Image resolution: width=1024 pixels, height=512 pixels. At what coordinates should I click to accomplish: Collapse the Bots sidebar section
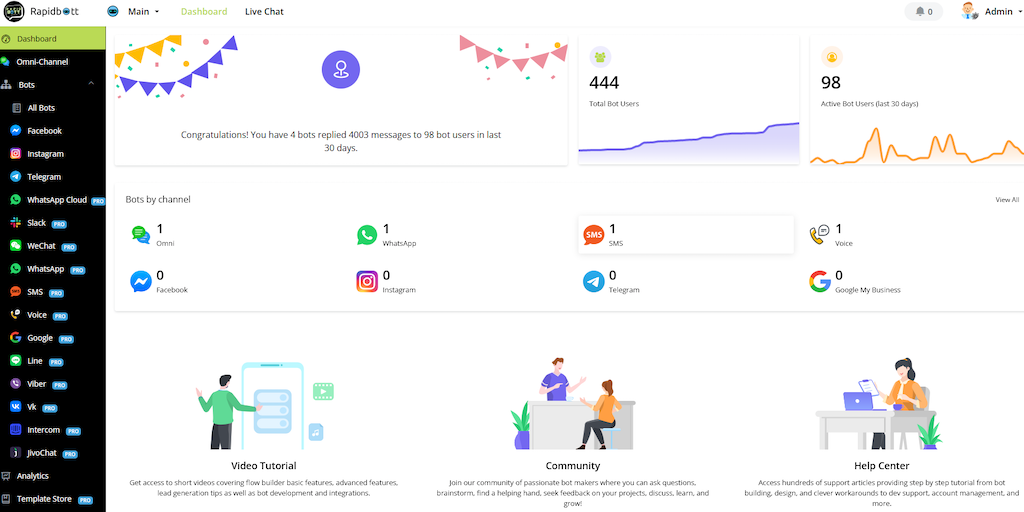(91, 83)
